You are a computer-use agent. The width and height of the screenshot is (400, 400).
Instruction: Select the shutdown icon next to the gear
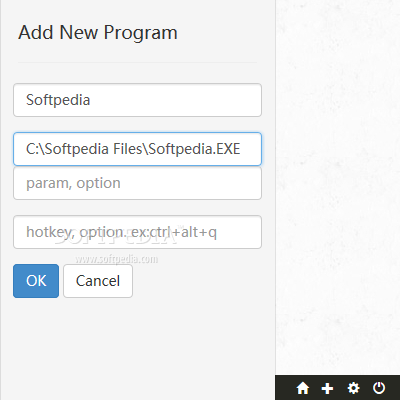click(379, 388)
